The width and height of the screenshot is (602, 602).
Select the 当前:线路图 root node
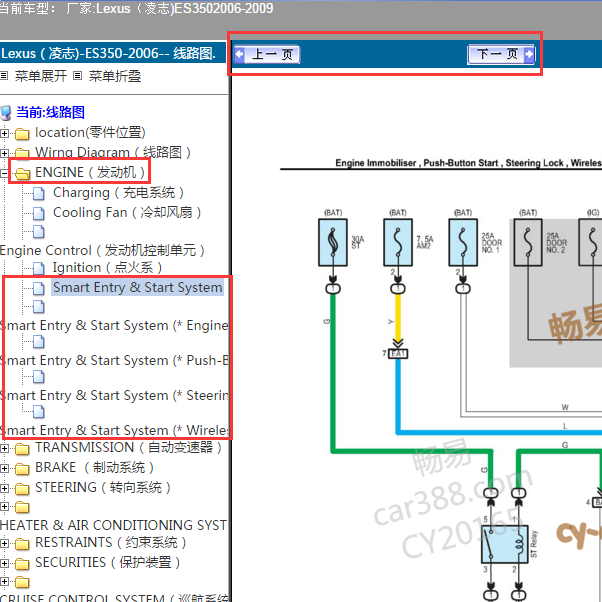pos(50,112)
